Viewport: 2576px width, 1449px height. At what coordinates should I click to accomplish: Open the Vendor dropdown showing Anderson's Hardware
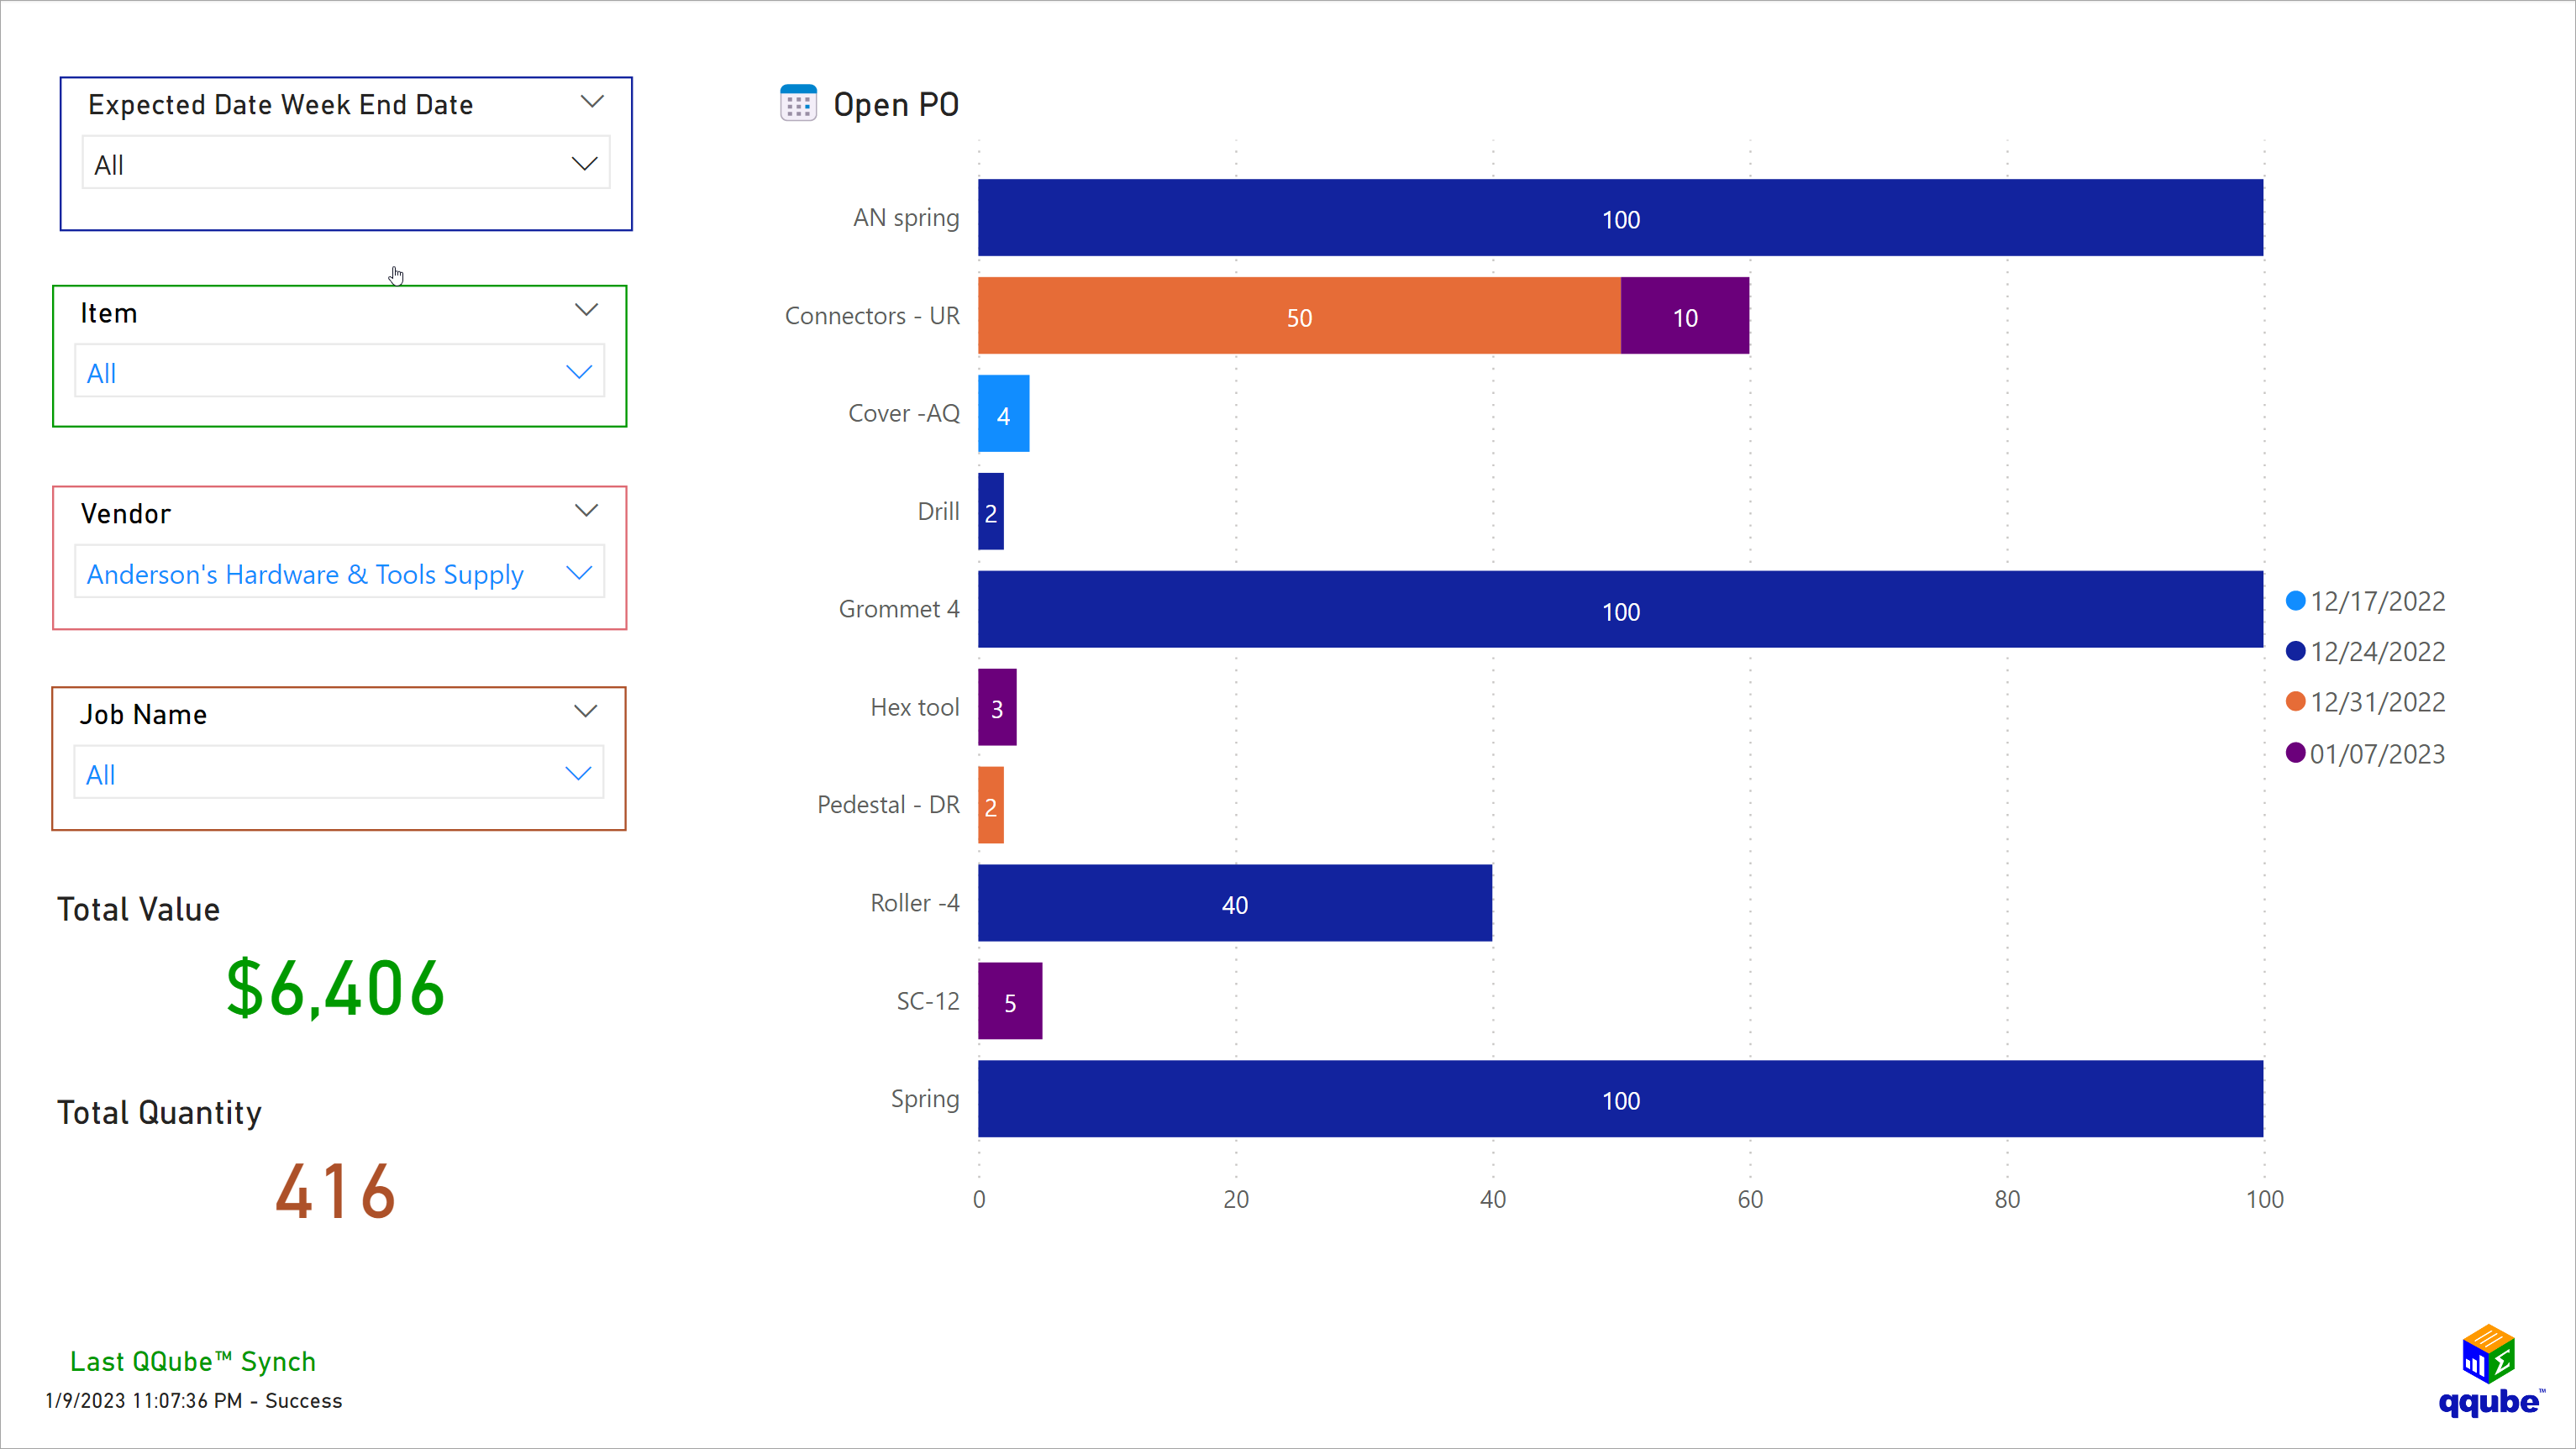tap(339, 572)
